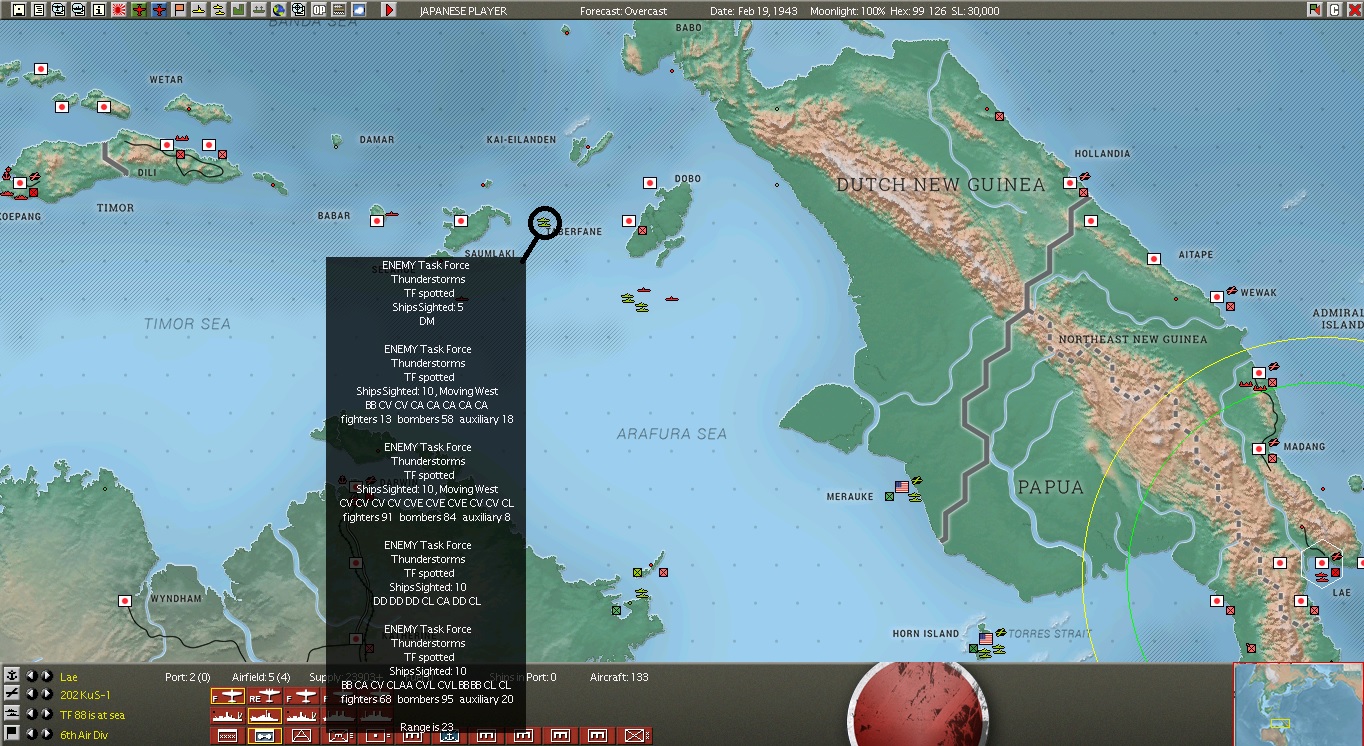Click the film strip toolbar icon

coord(339,10)
